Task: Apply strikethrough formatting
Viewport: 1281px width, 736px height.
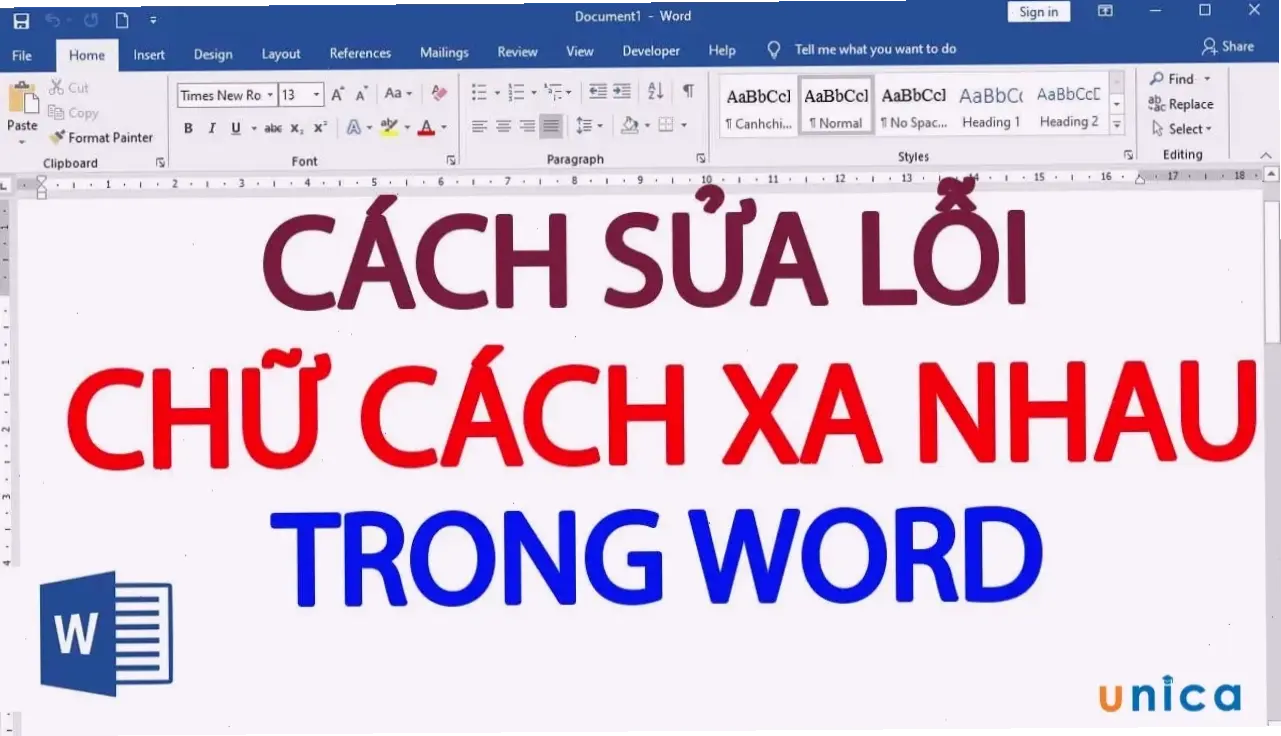Action: tap(273, 128)
